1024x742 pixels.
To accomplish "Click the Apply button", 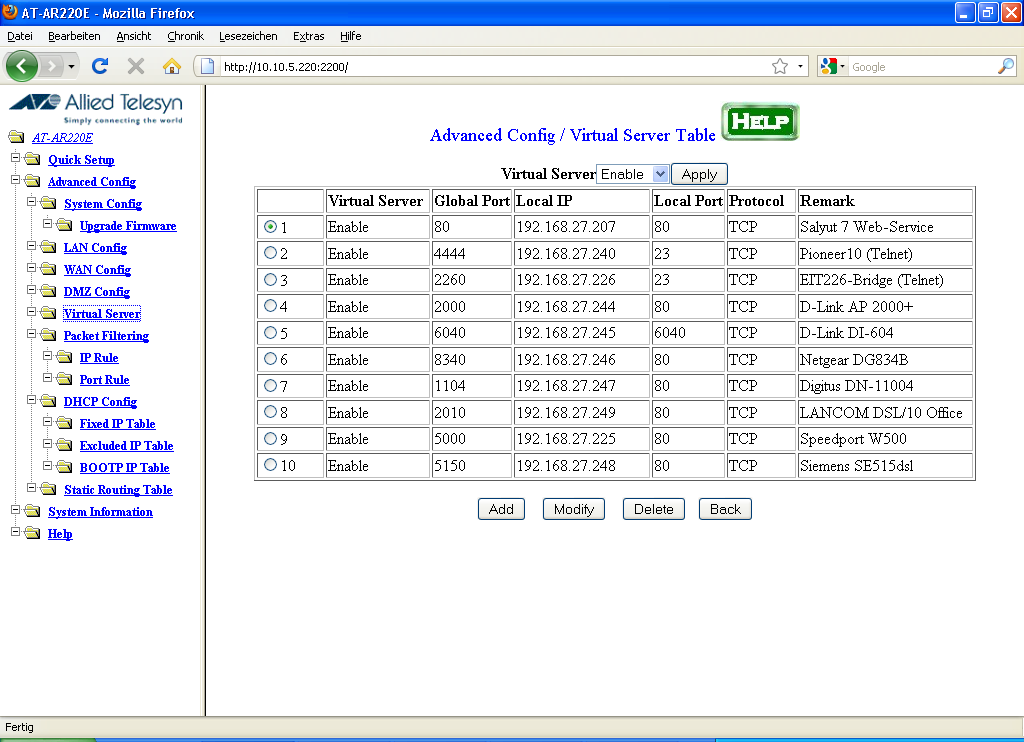I will pos(699,174).
